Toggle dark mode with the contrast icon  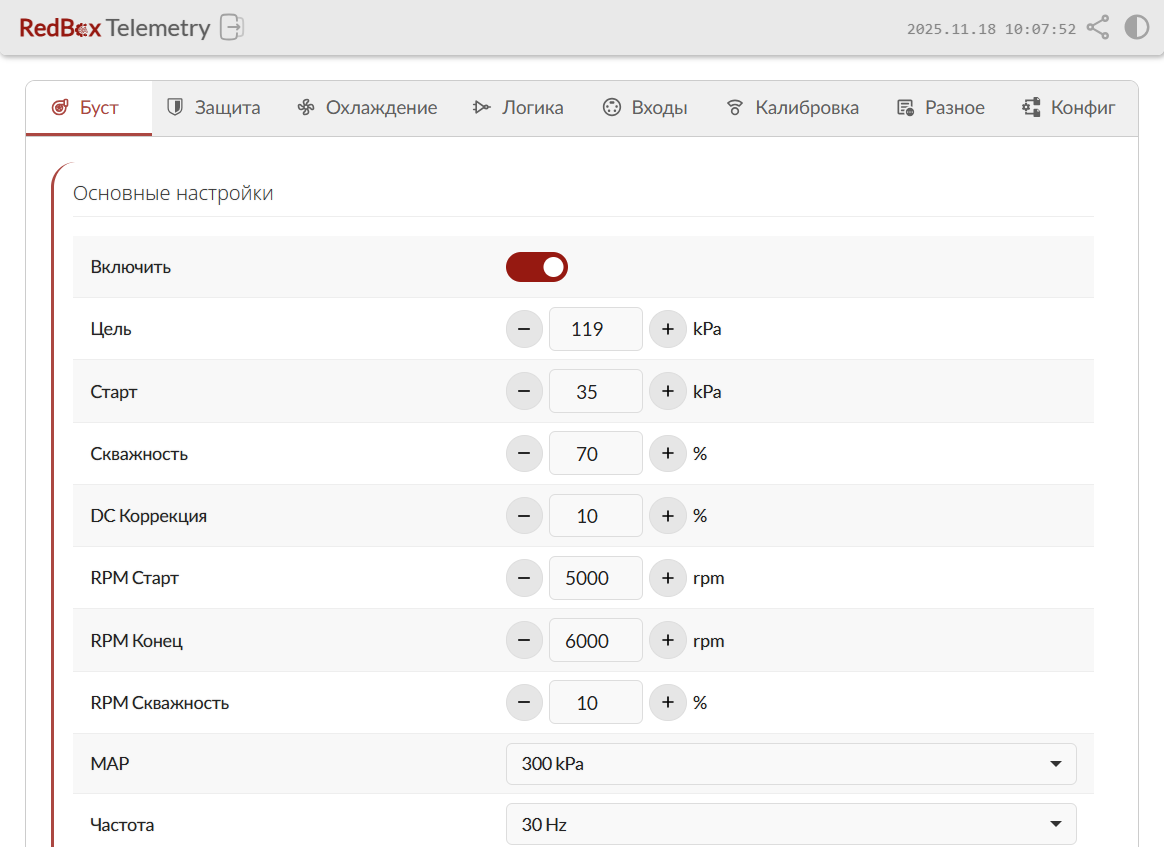[1136, 27]
